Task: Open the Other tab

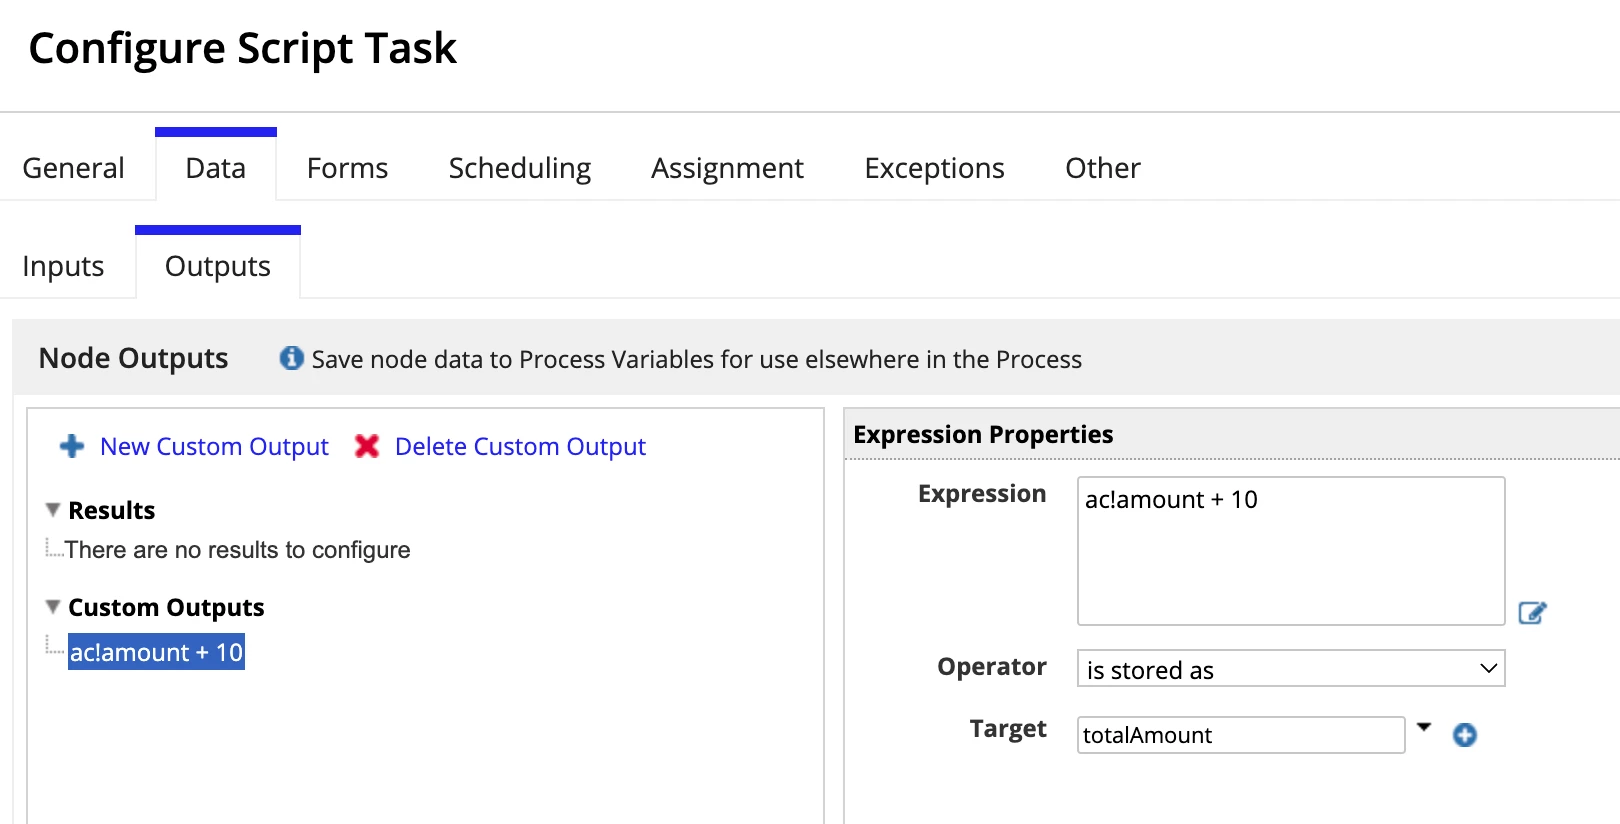Action: tap(1103, 168)
